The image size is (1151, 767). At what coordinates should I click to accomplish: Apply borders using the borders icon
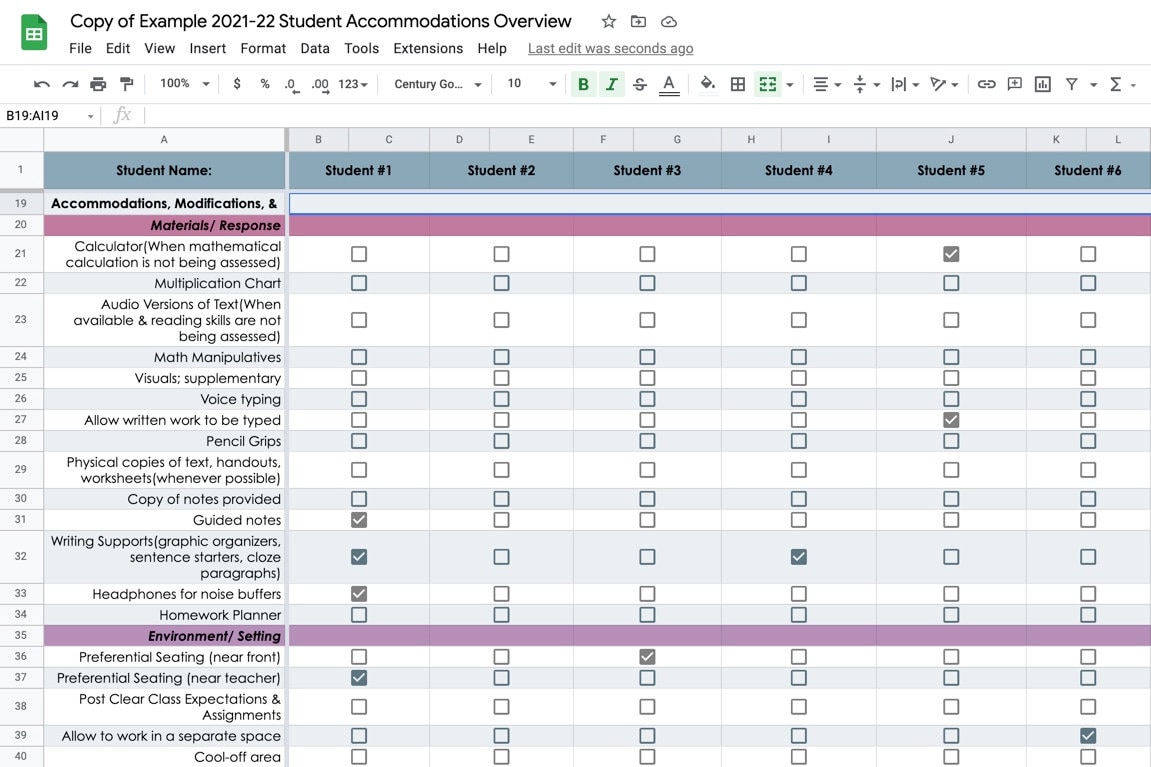(x=737, y=84)
